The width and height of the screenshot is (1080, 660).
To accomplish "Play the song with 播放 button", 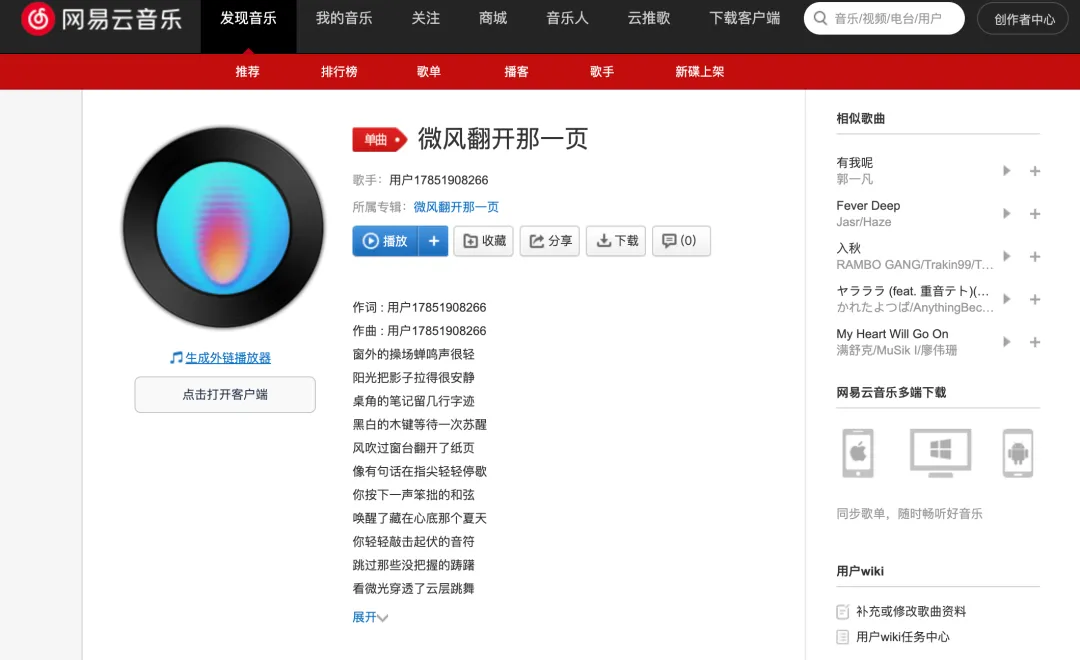I will (386, 240).
